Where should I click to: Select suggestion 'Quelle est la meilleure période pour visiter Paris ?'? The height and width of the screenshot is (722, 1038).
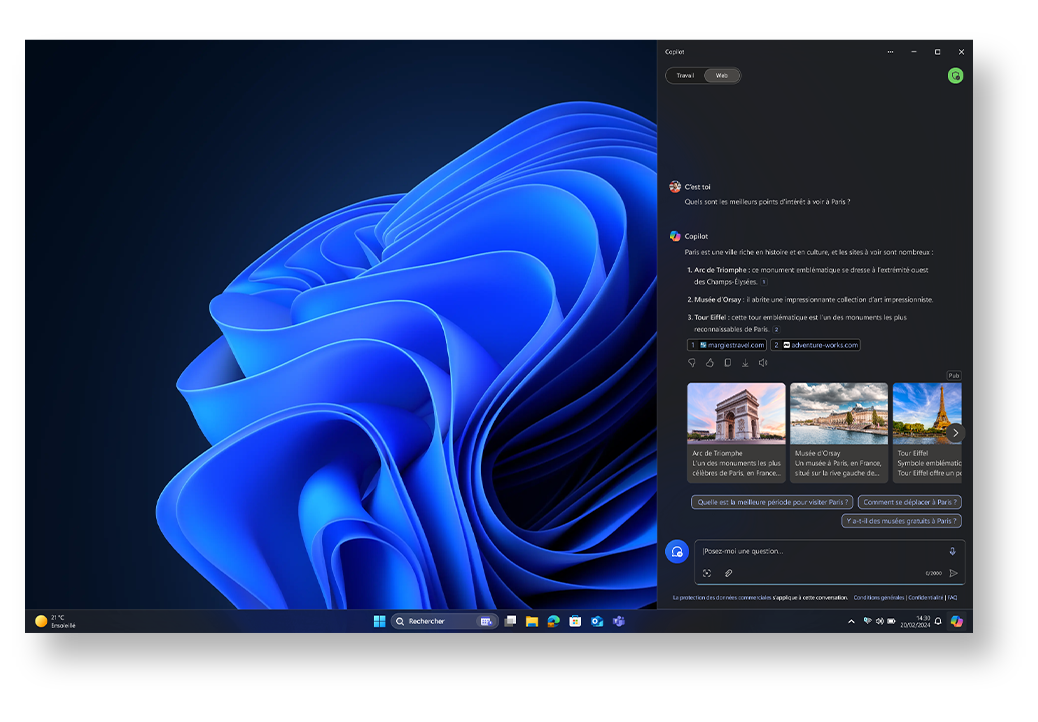(772, 502)
